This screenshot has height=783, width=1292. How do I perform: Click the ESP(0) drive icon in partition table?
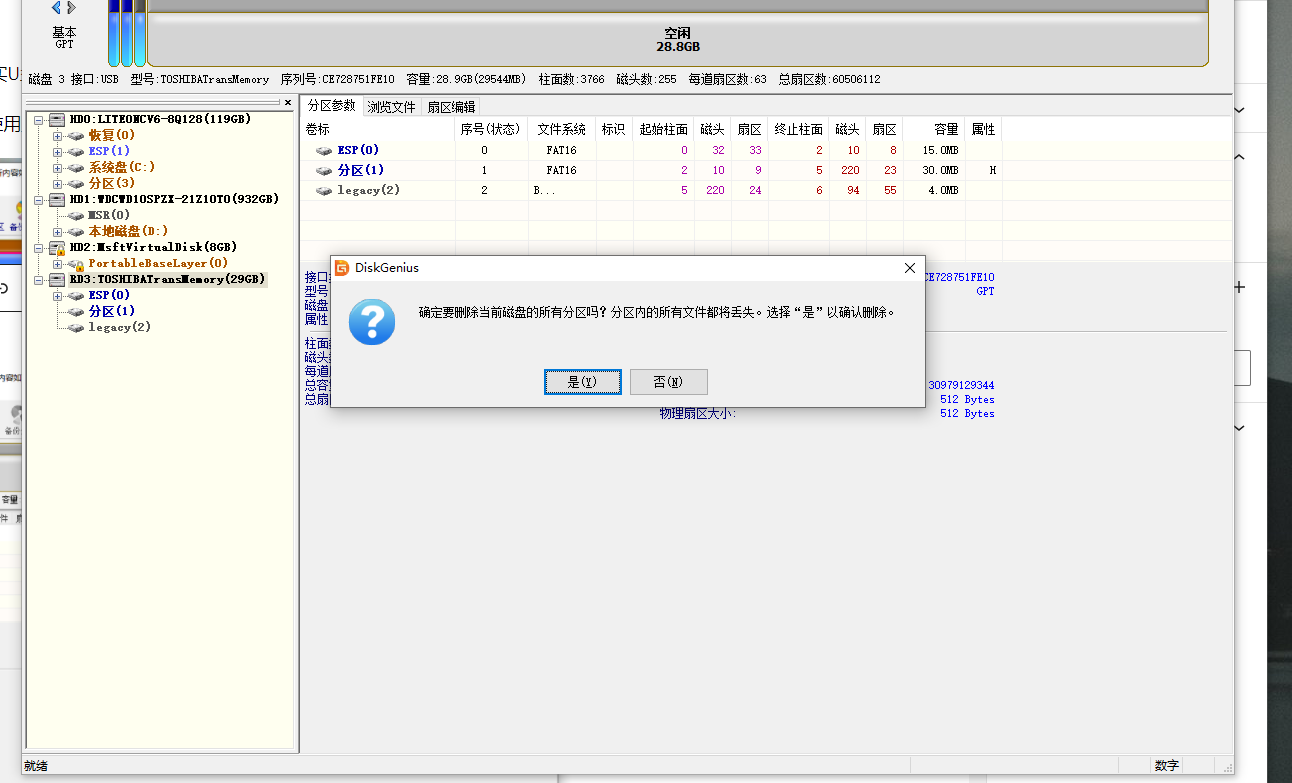(x=324, y=151)
